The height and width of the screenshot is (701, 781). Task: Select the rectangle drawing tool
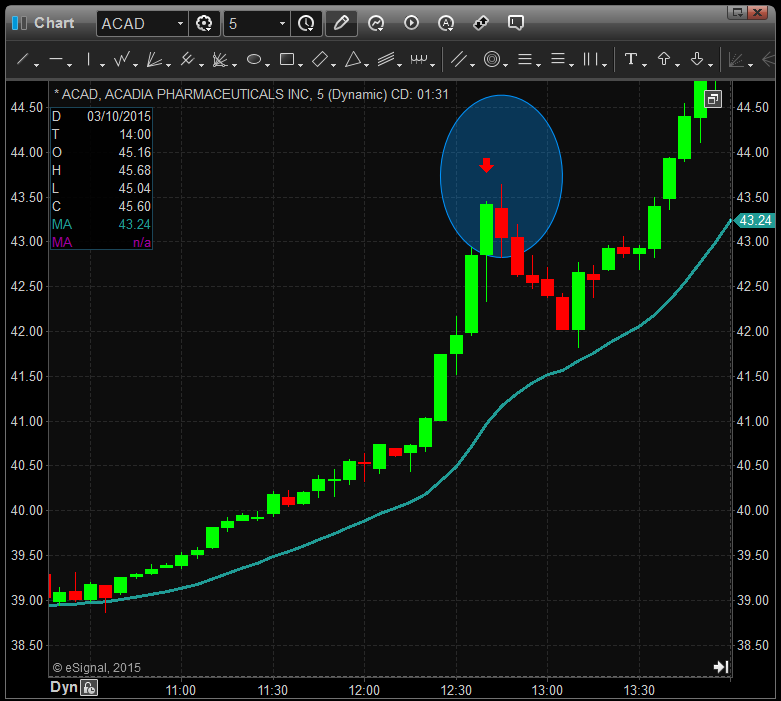[287, 60]
